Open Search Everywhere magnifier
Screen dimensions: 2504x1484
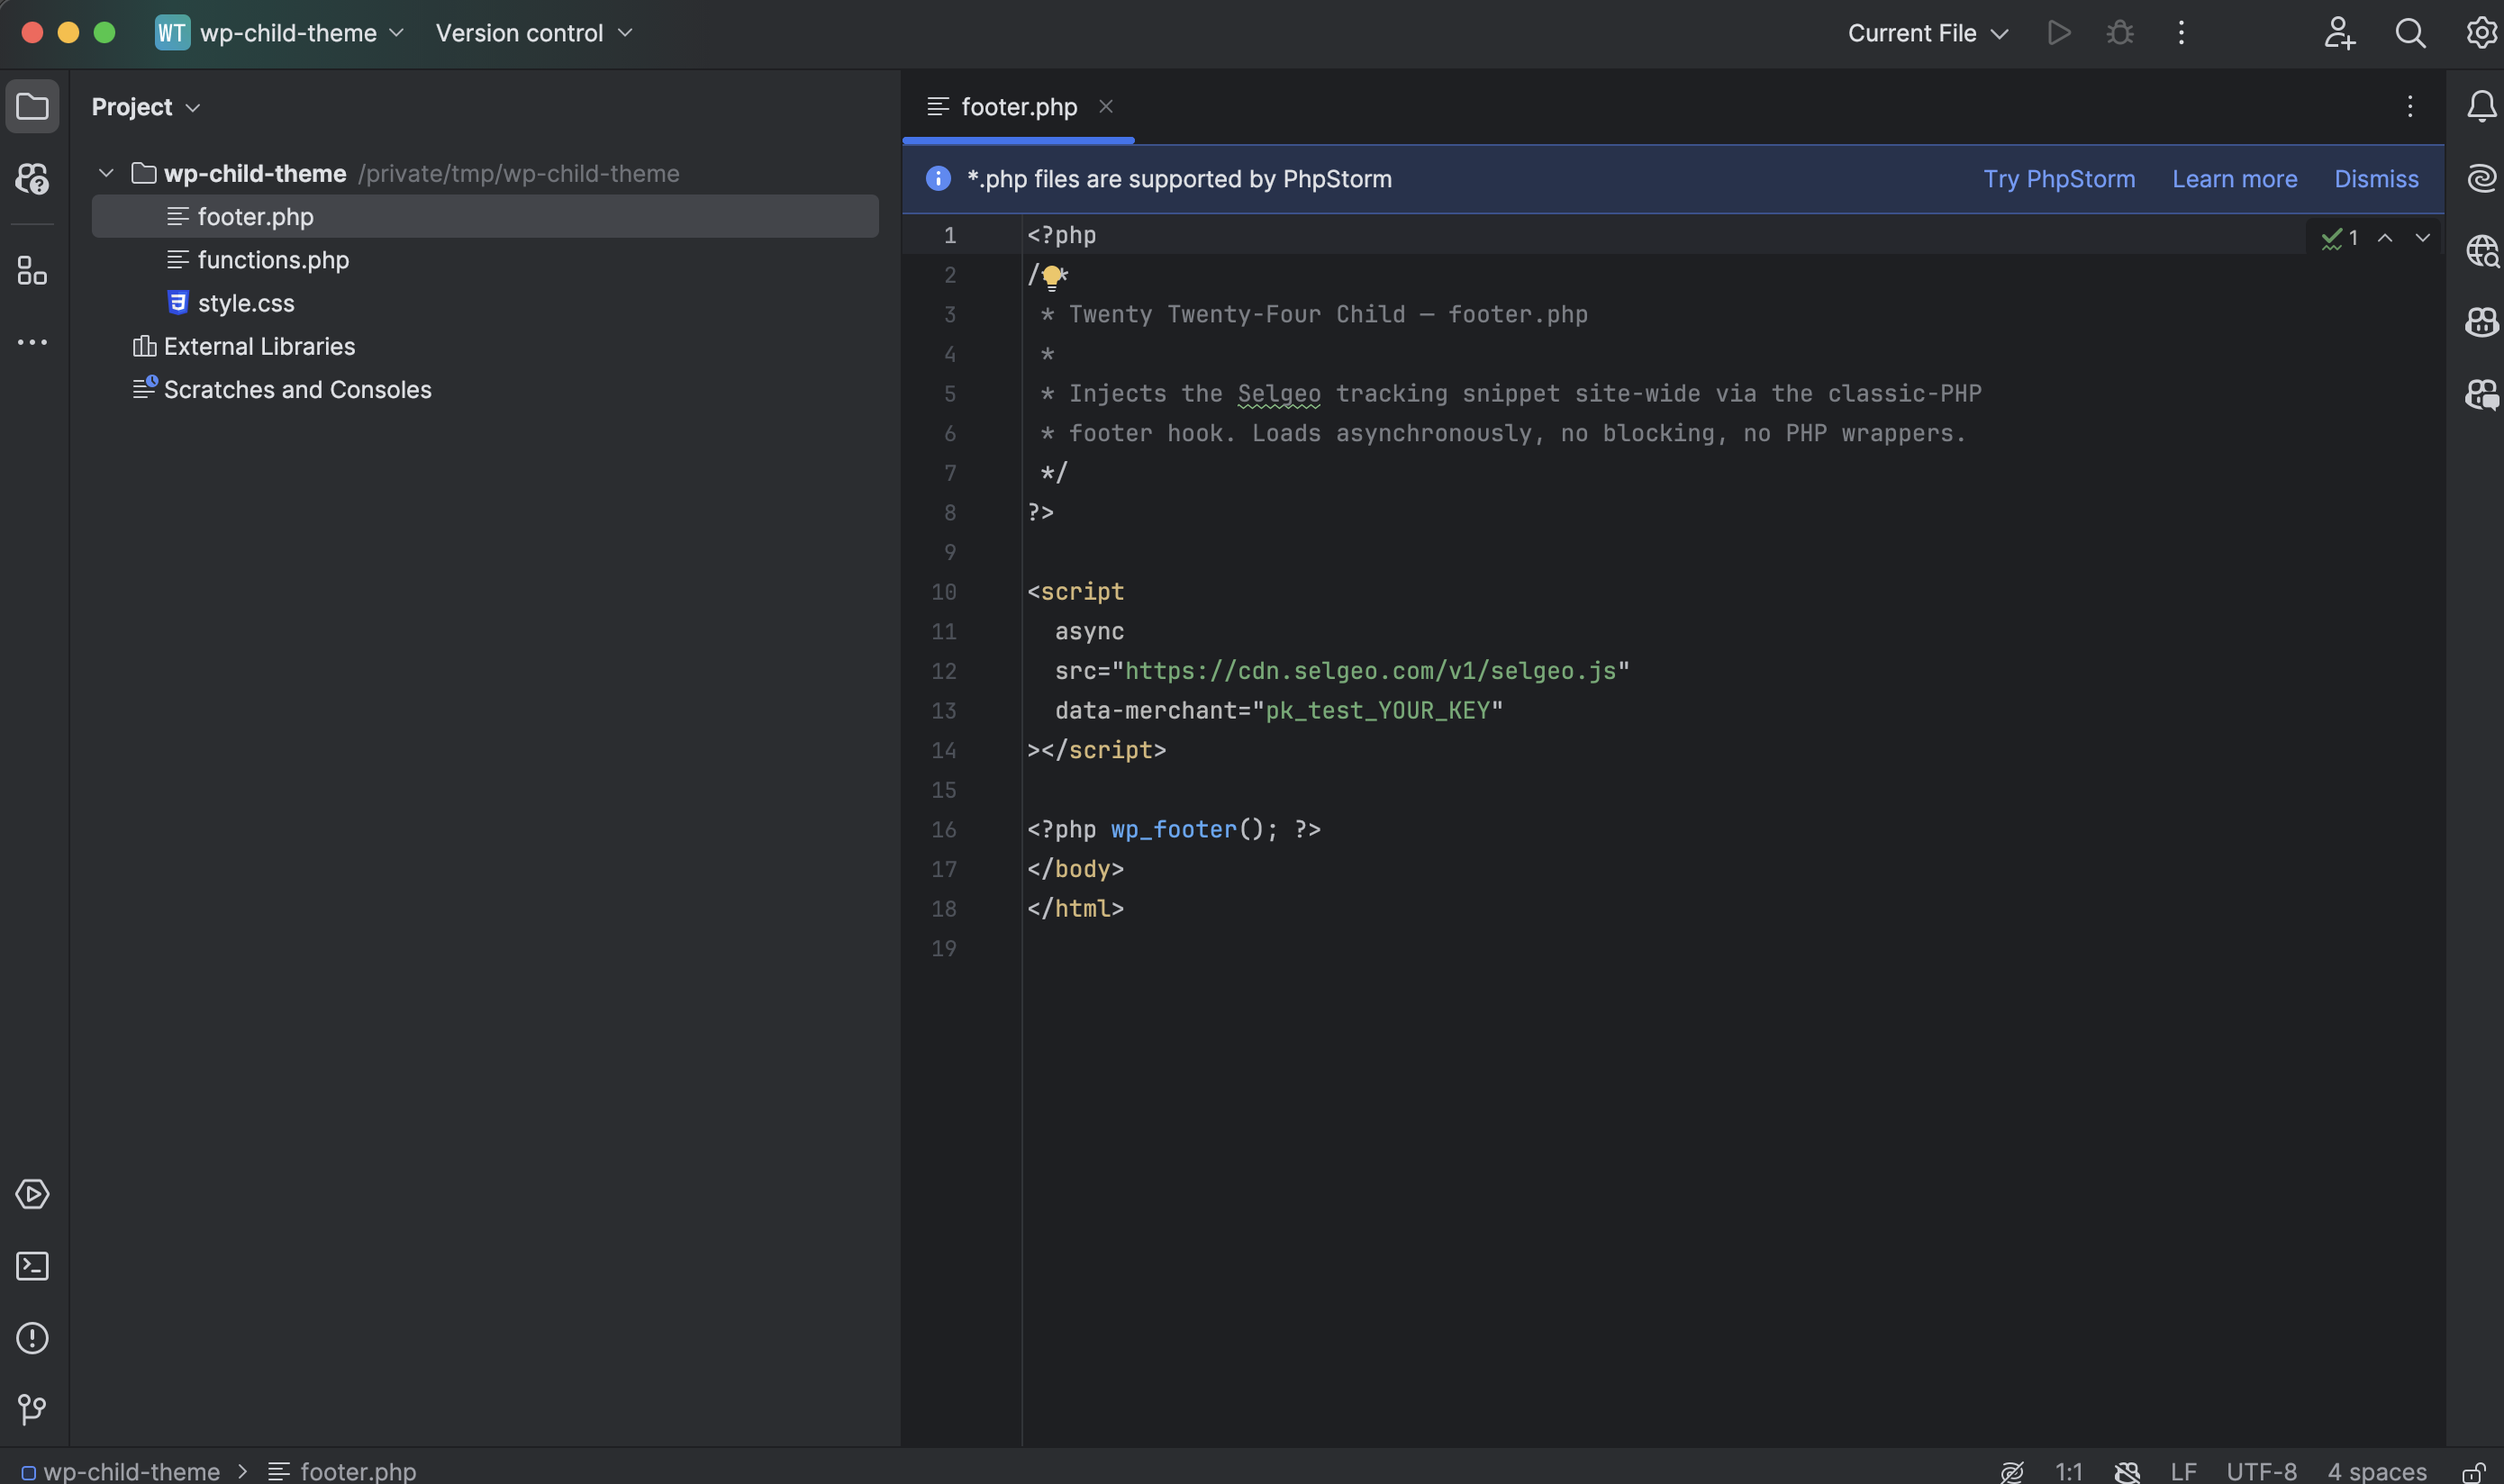coord(2410,33)
